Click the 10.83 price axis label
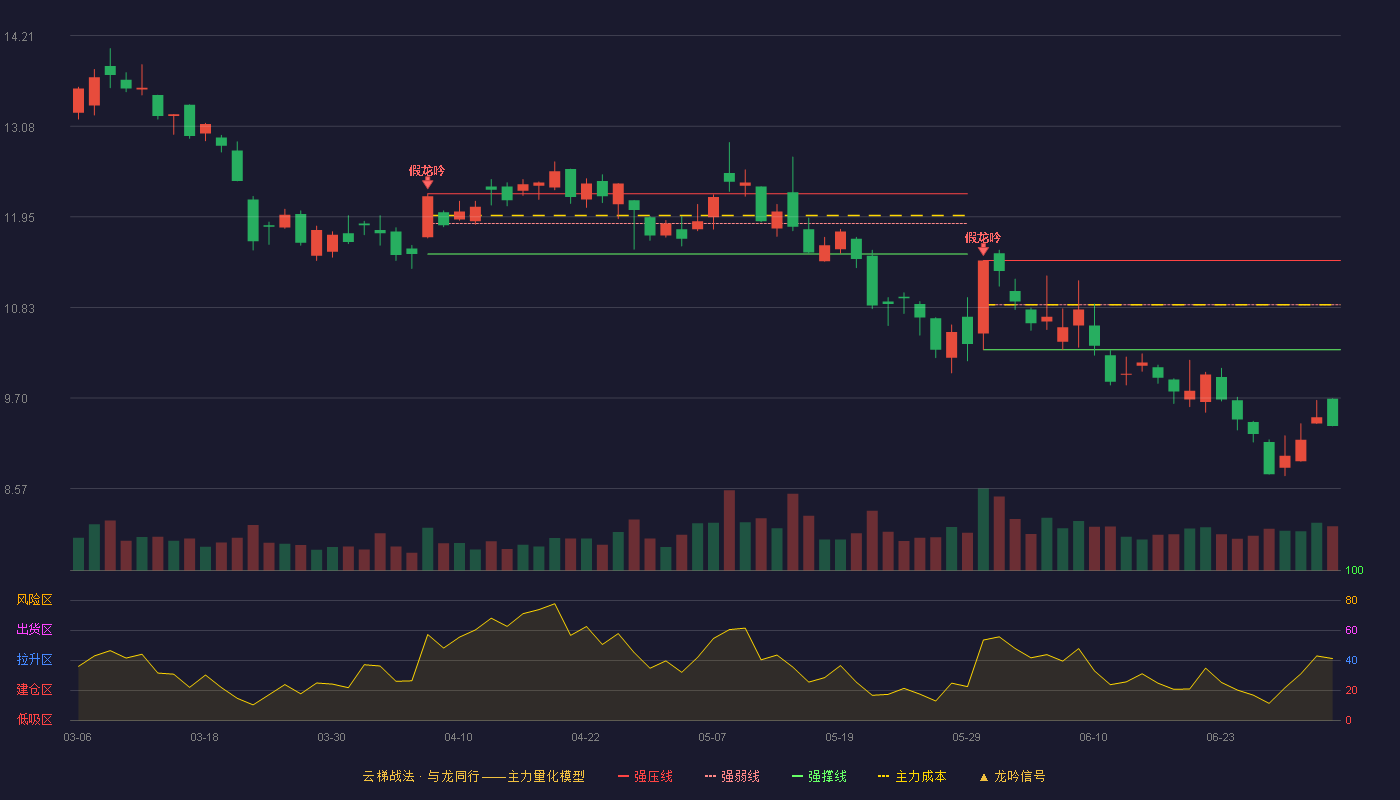The width and height of the screenshot is (1400, 800). pyautogui.click(x=19, y=309)
